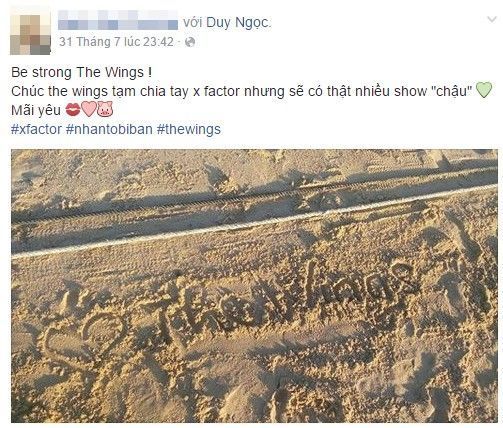This screenshot has height=428, width=503.
Task: Open the post timestamp 31 Tháng 7
Action: (x=116, y=42)
